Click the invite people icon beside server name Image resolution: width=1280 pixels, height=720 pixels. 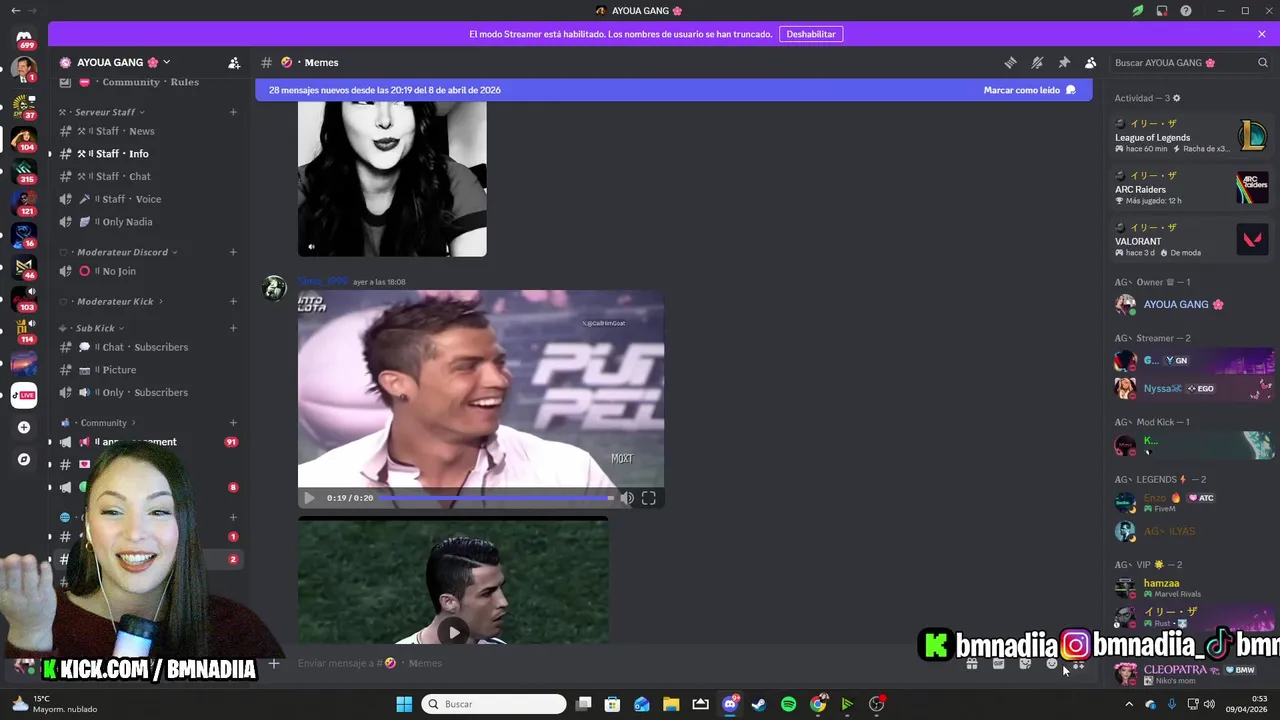click(234, 62)
